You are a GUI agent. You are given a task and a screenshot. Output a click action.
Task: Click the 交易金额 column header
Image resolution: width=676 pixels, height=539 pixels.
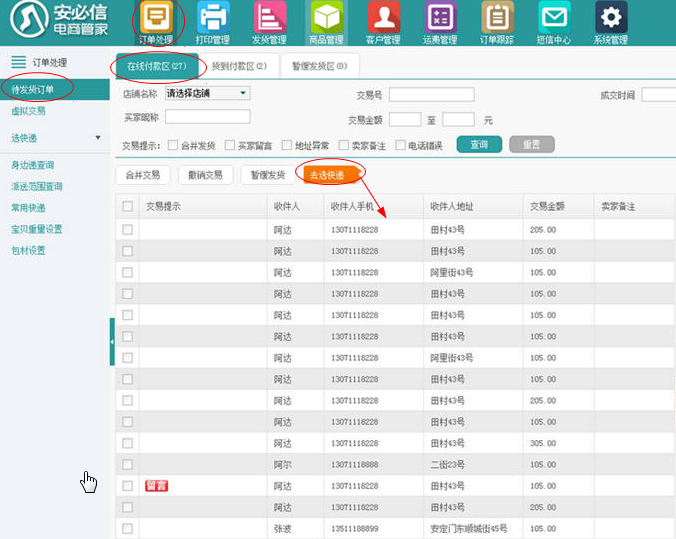tap(547, 207)
